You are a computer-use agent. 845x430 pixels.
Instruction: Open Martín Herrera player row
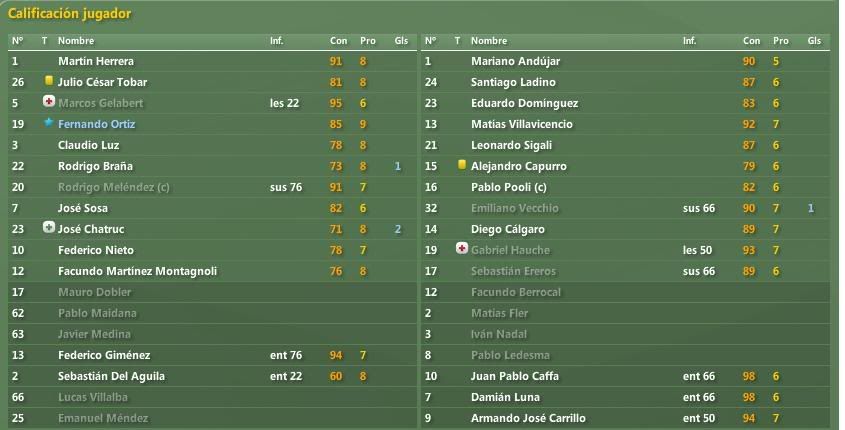[x=212, y=61]
